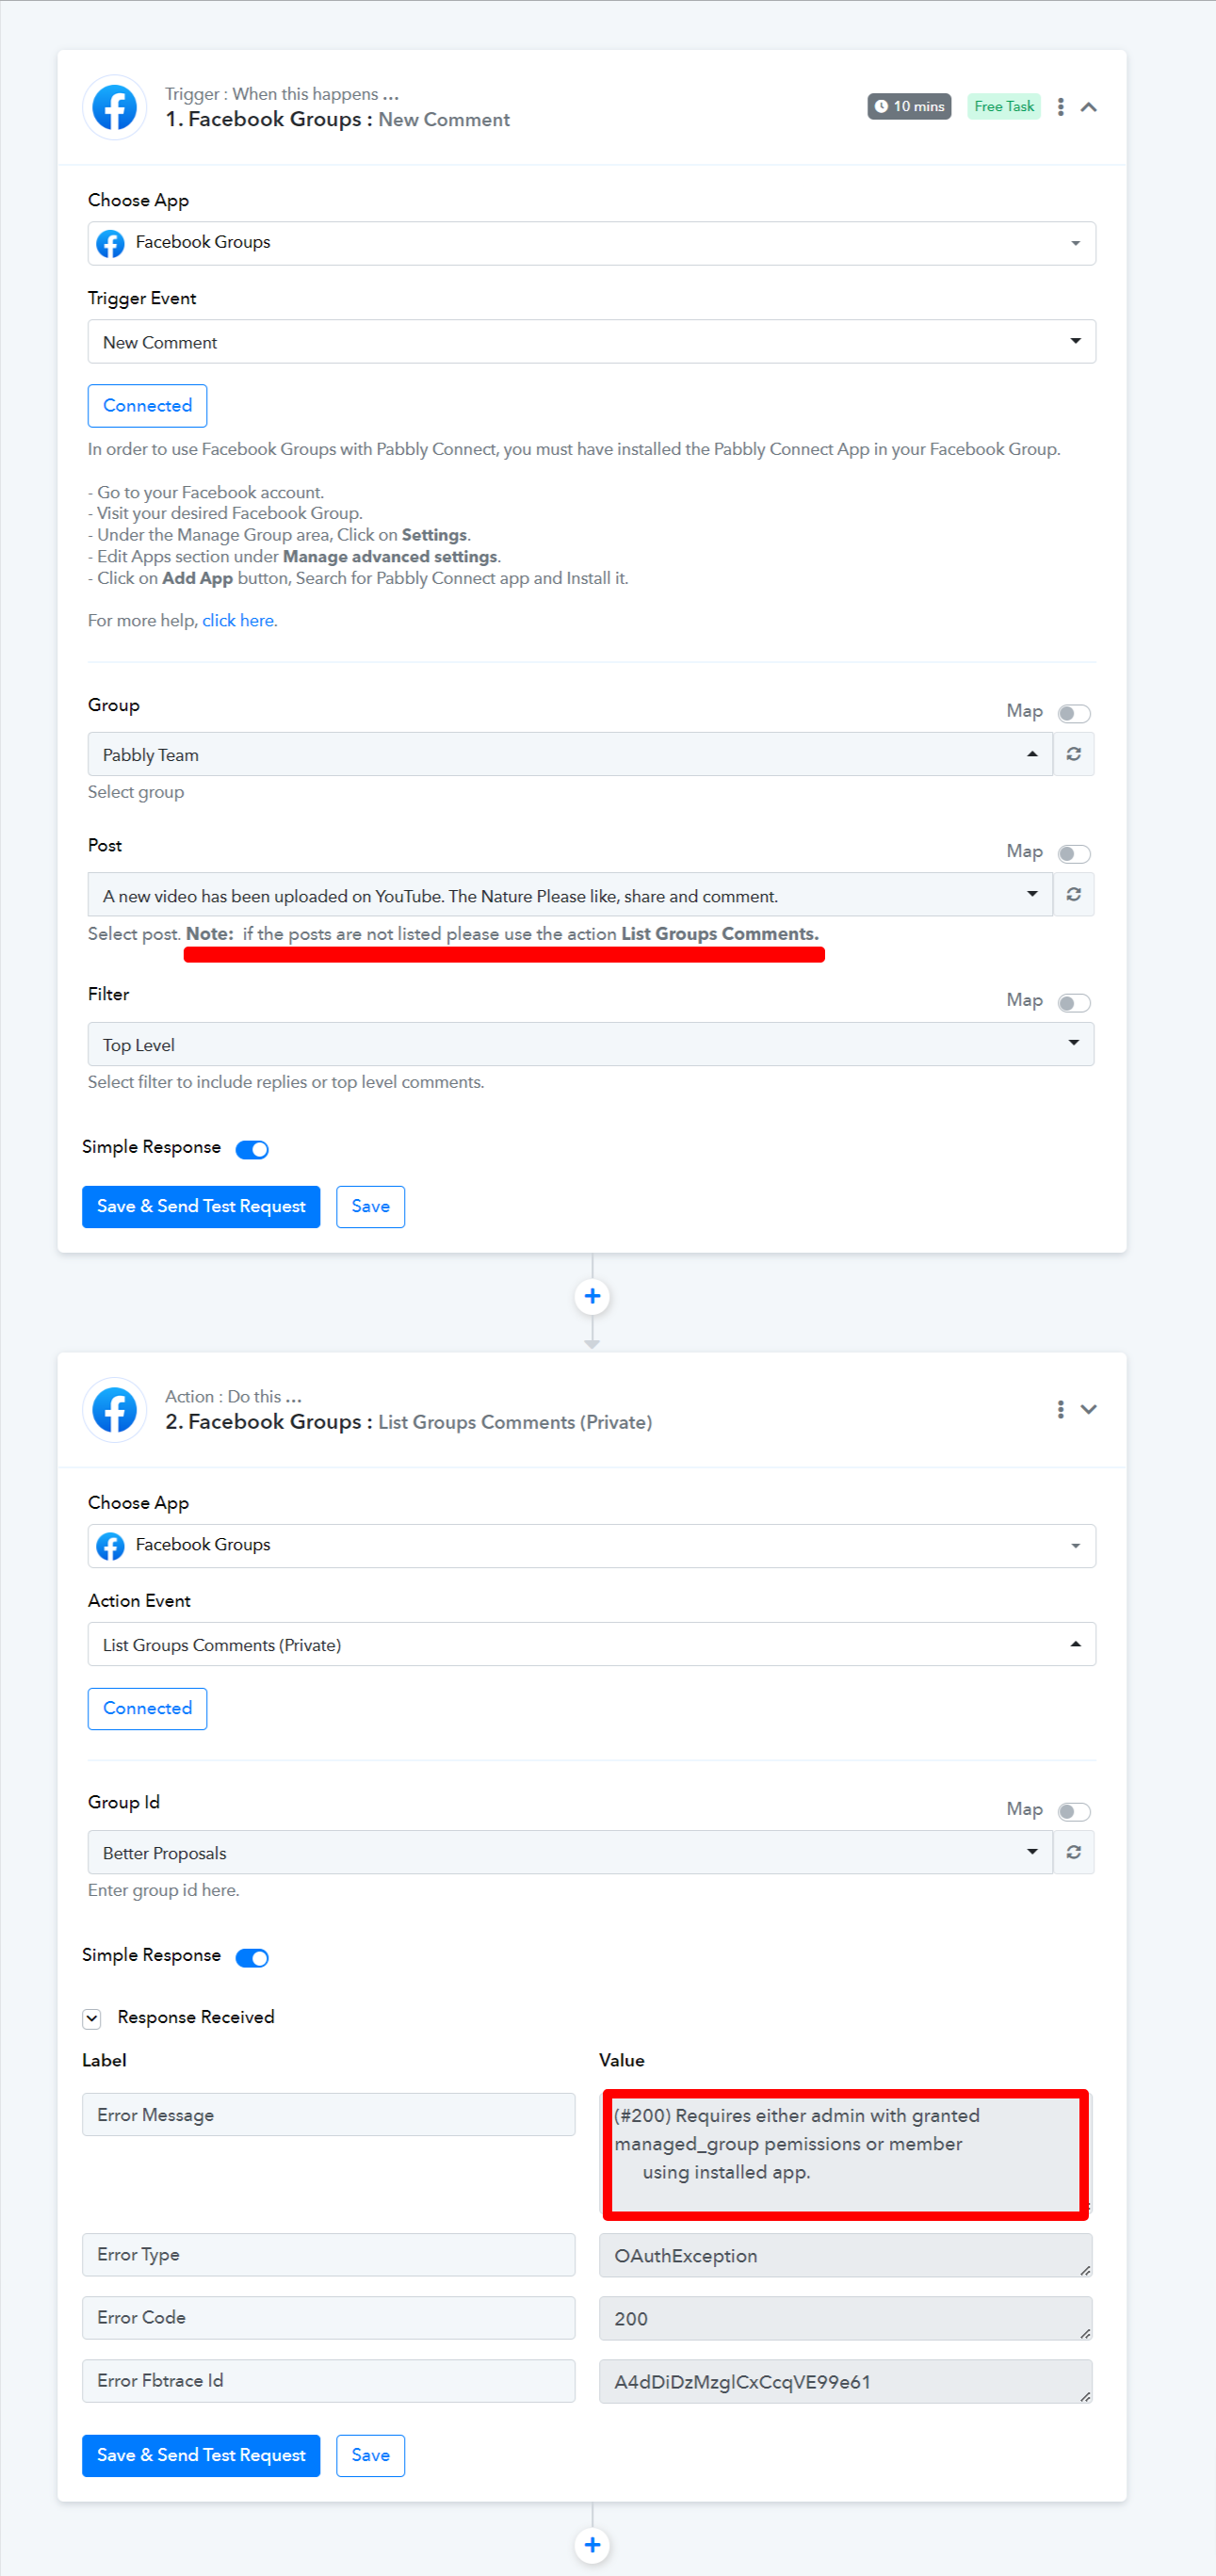Open the Post dropdown with the YouTube video post
This screenshot has height=2576, width=1216.
[570, 894]
